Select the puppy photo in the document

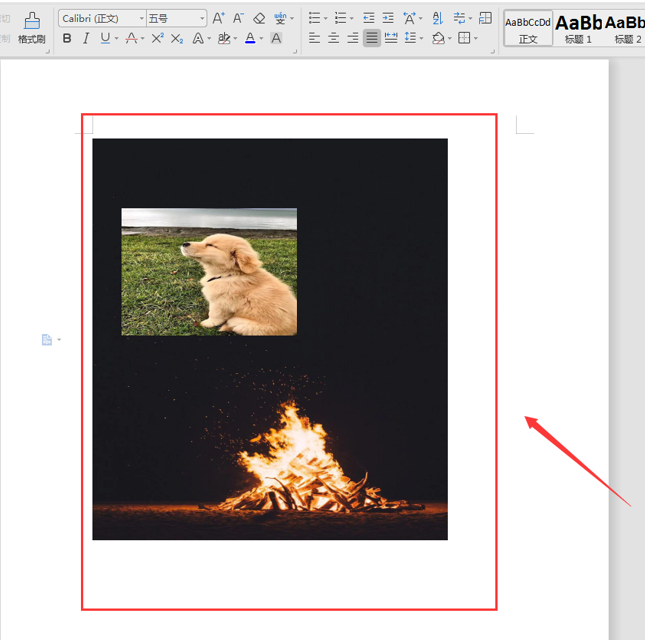point(209,272)
